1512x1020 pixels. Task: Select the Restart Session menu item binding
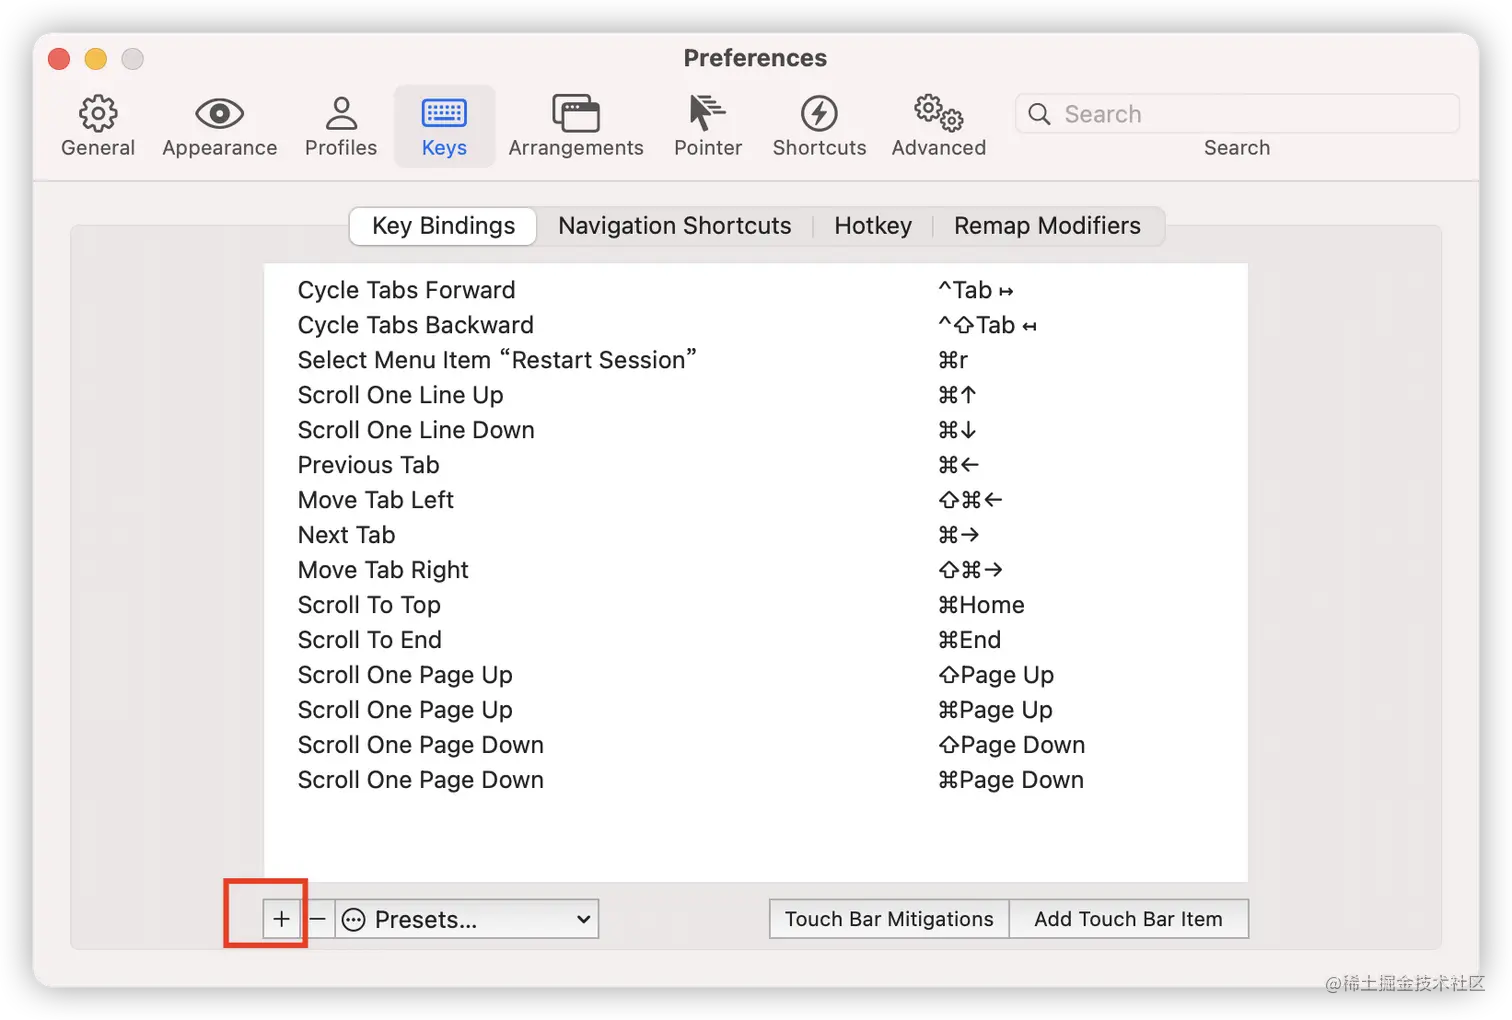[755, 360]
